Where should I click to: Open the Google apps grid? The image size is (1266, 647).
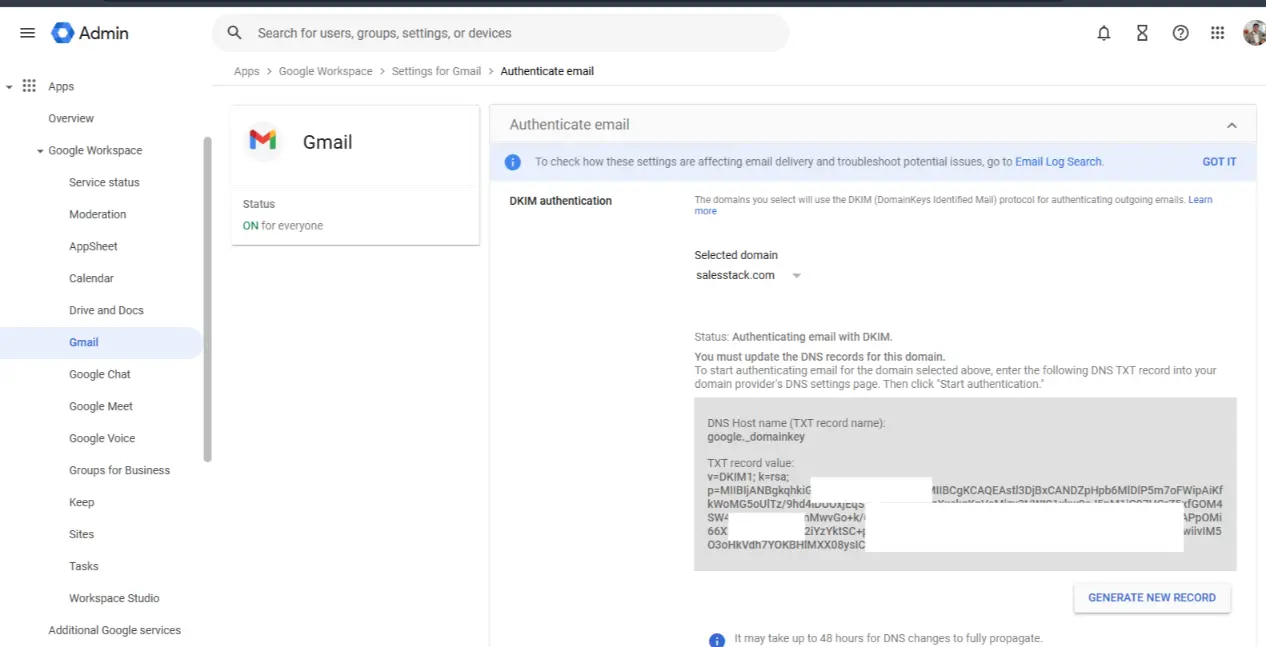[1217, 33]
